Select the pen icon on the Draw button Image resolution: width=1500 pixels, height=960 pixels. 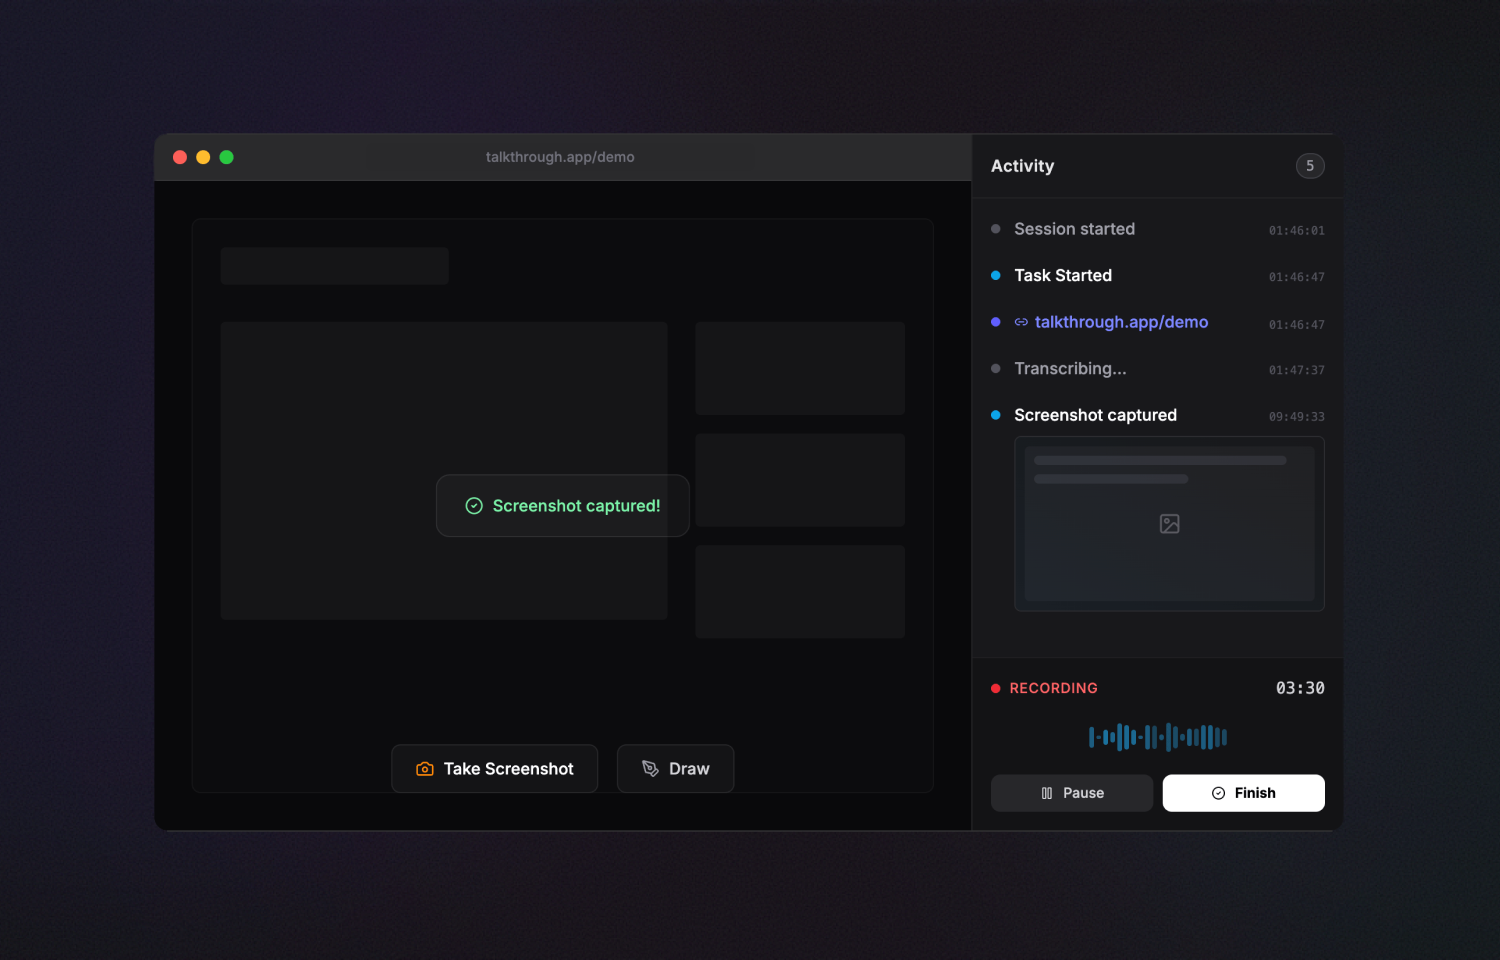click(648, 768)
